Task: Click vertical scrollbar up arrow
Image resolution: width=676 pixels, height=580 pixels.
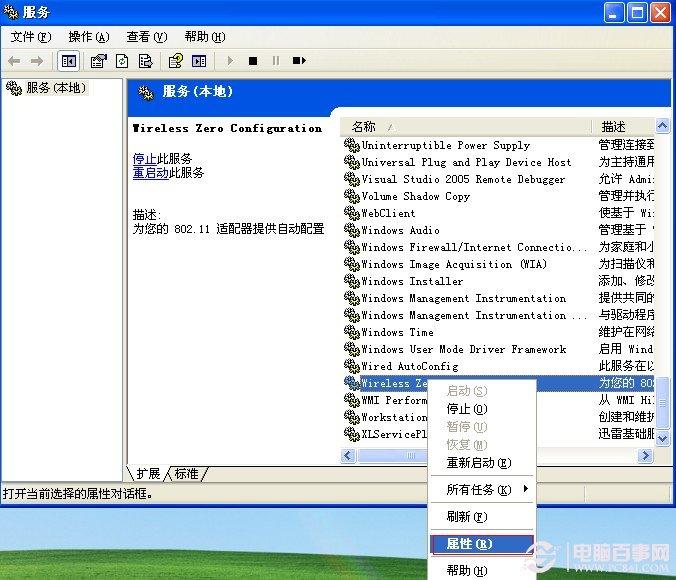Action: pos(662,126)
